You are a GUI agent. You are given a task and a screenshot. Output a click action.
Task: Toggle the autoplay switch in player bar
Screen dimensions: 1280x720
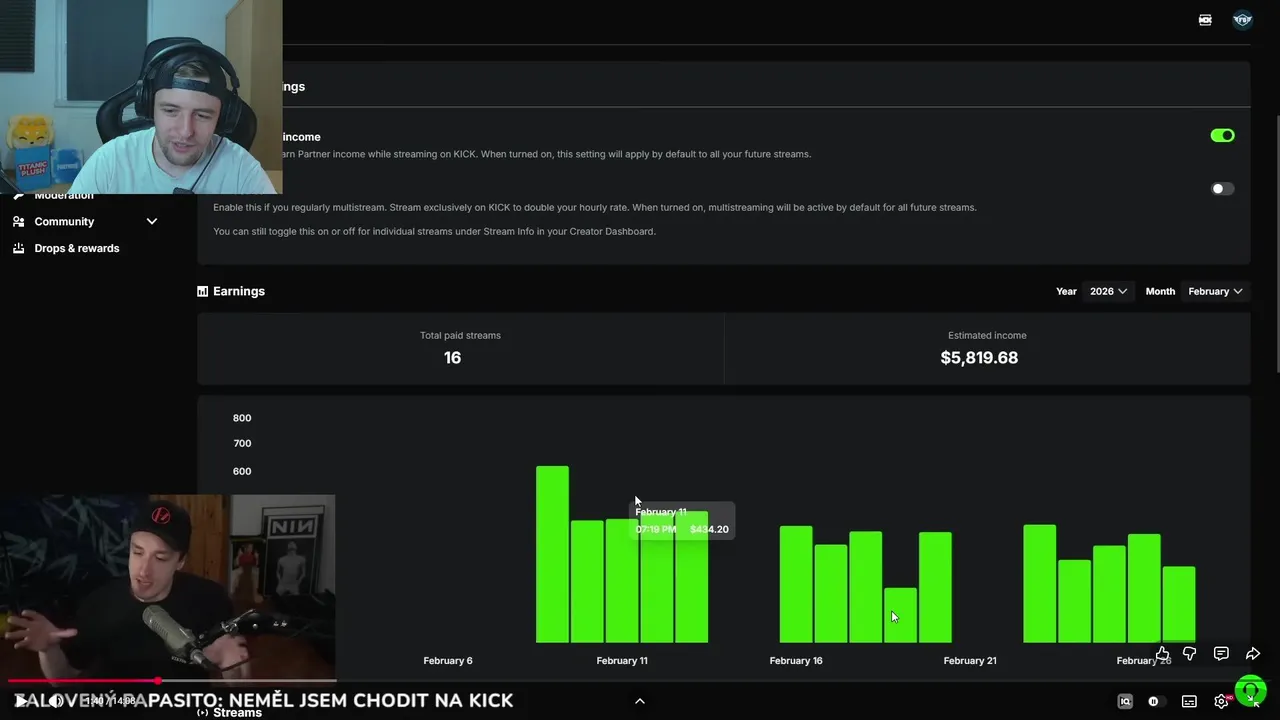[1157, 701]
